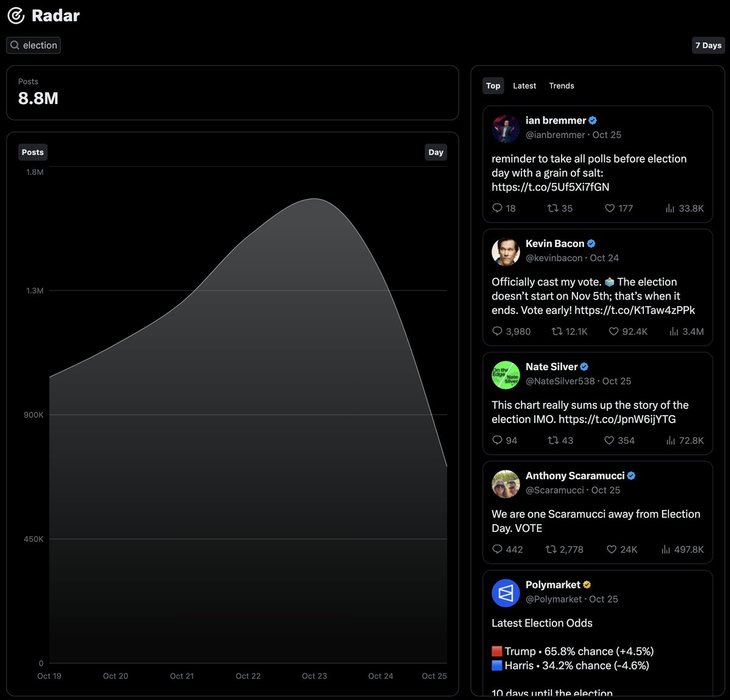Click repost icon on Kevin Bacon's post
Viewport: 730px width, 700px height.
click(x=557, y=331)
